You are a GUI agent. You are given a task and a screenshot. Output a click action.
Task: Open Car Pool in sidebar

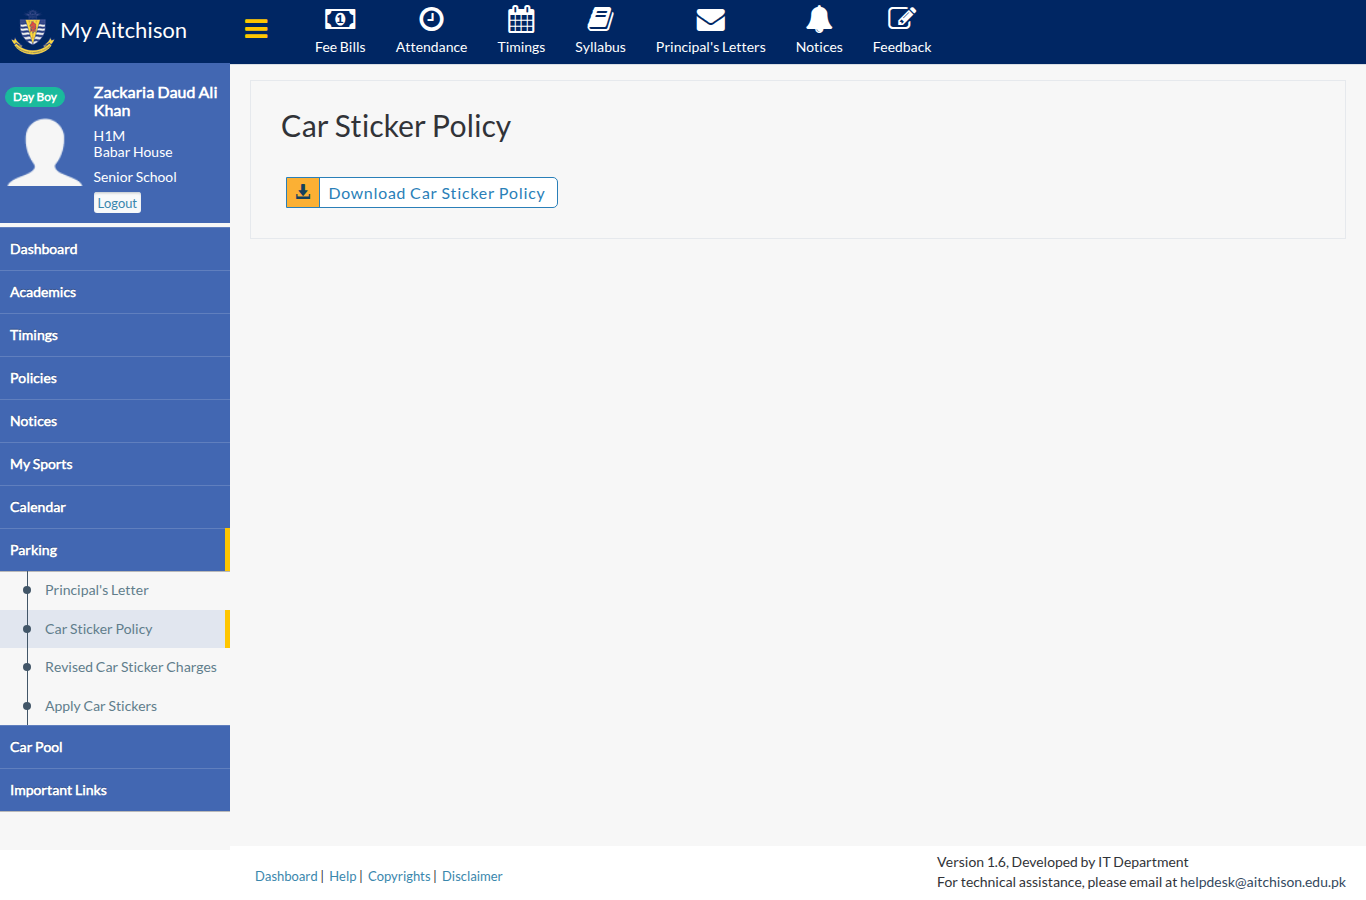(115, 747)
